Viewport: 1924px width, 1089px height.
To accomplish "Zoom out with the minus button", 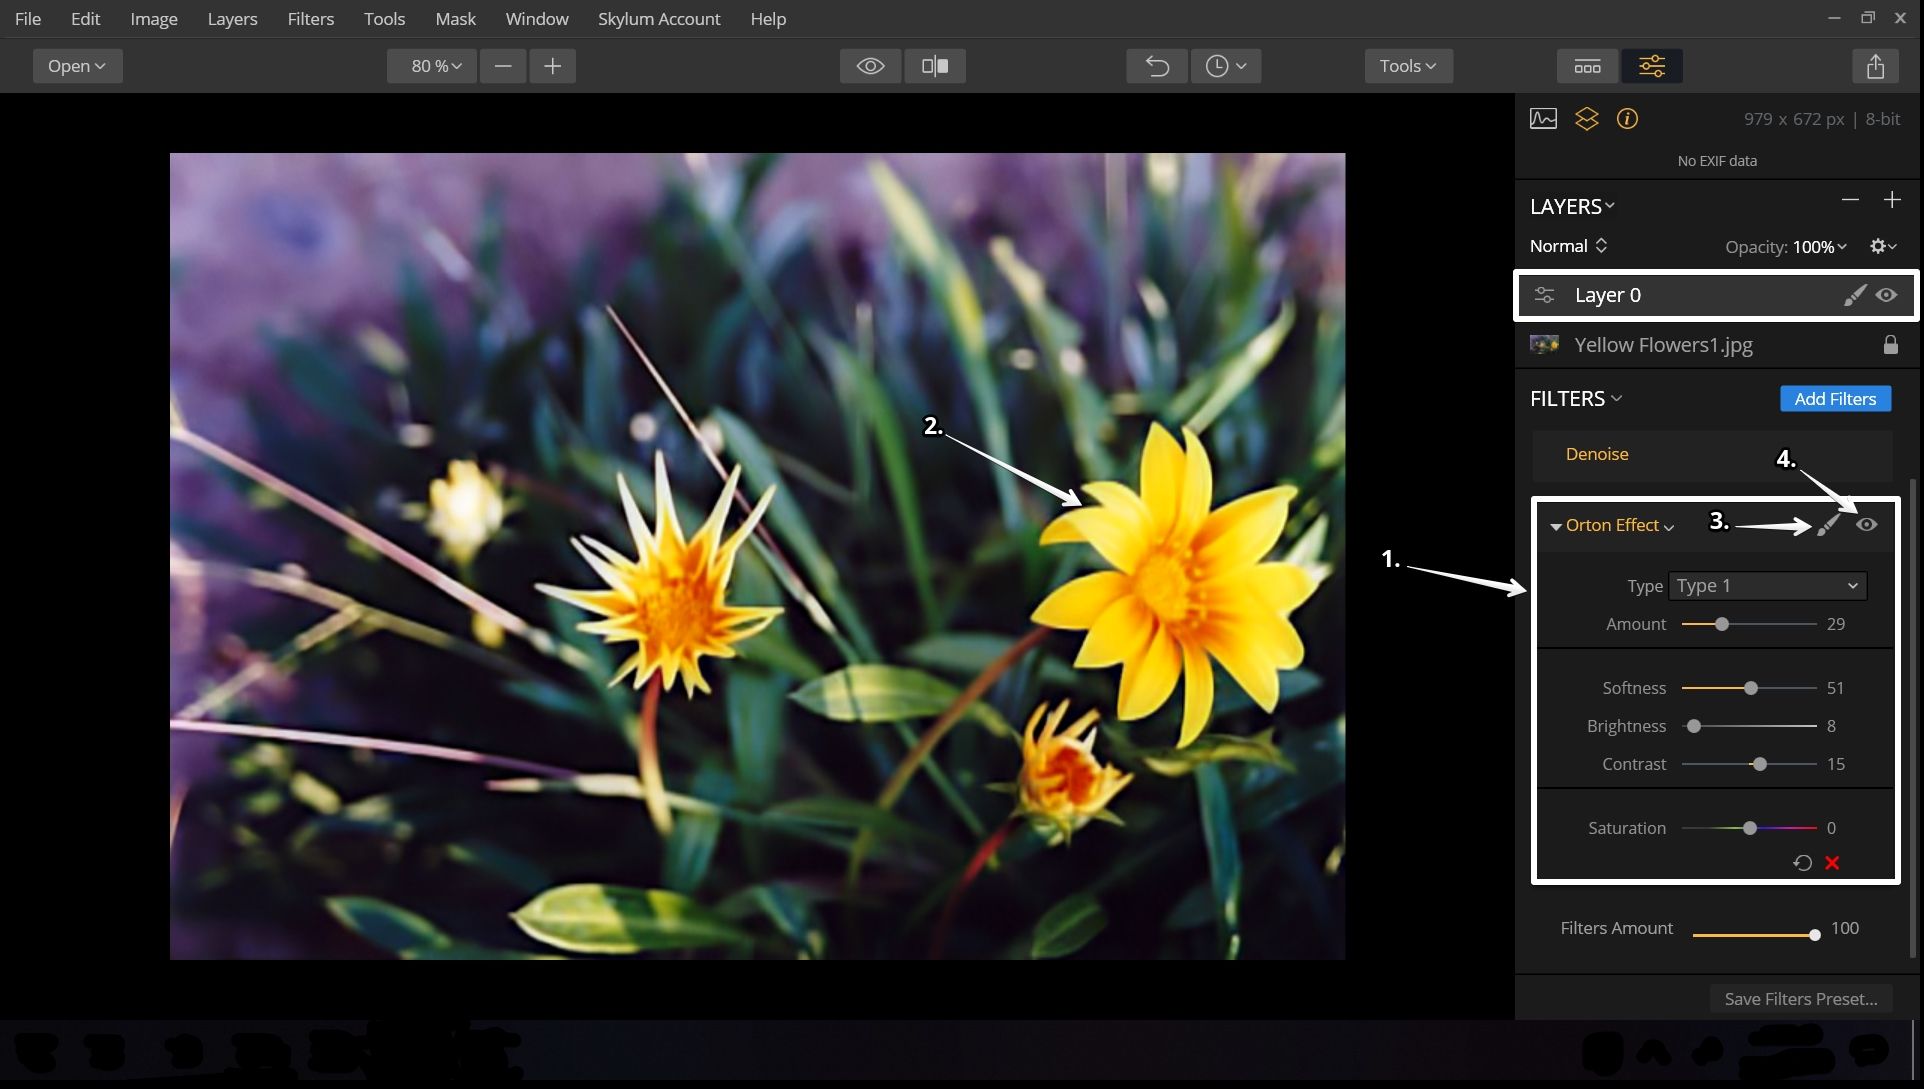I will tap(503, 66).
